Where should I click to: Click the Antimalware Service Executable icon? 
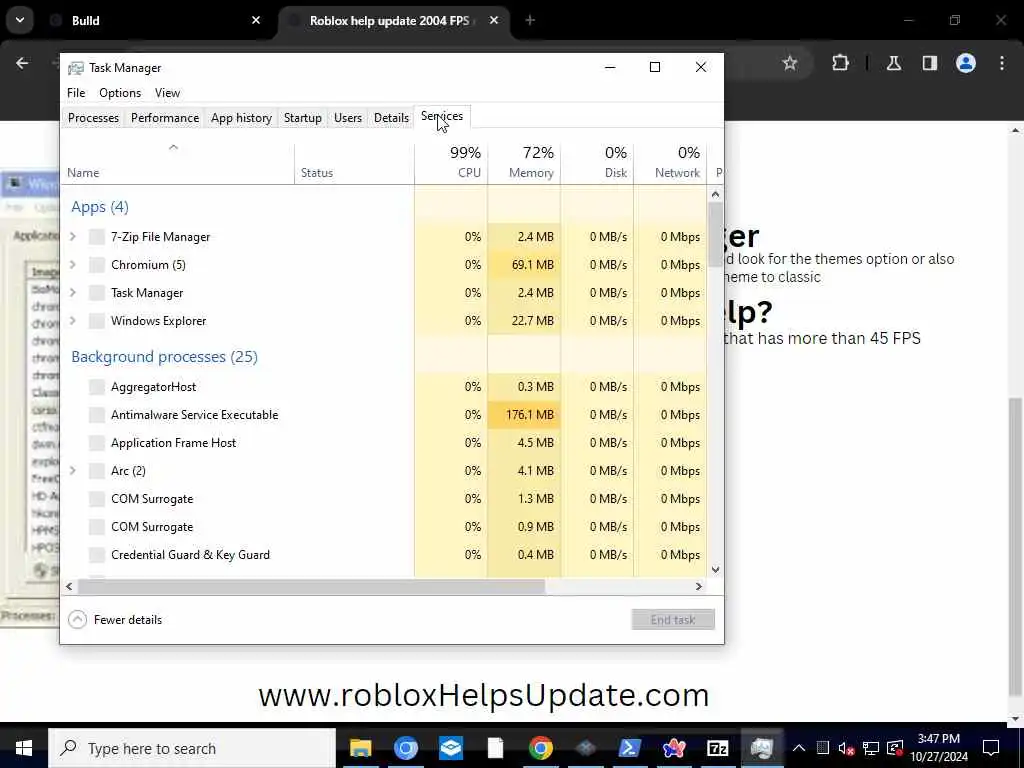[97, 415]
